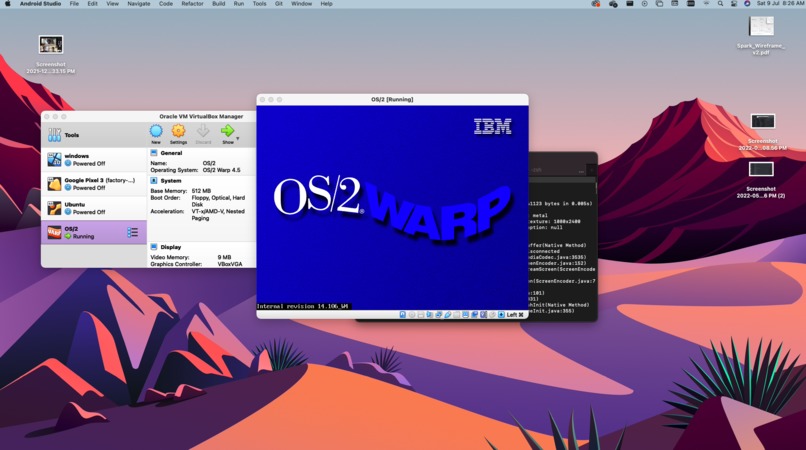Screen dimensions: 806x450
Task: Click the terminal window behind OS/2 window
Action: [563, 237]
